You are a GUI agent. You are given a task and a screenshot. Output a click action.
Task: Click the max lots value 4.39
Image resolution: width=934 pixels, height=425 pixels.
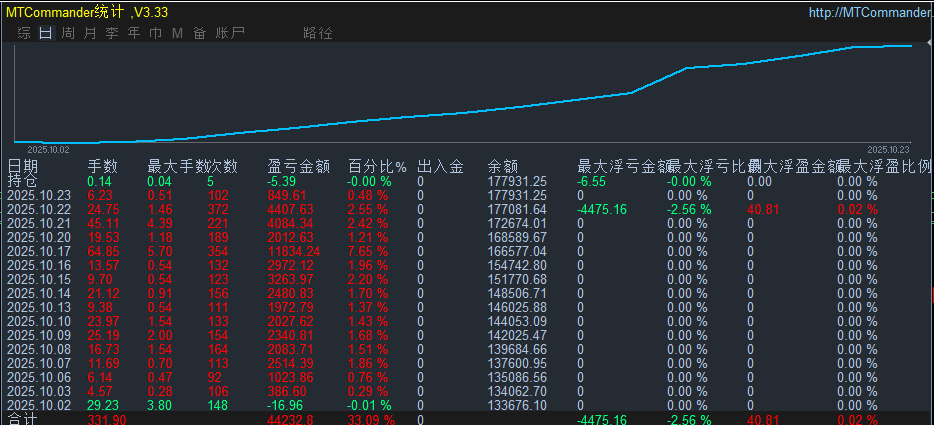click(160, 224)
